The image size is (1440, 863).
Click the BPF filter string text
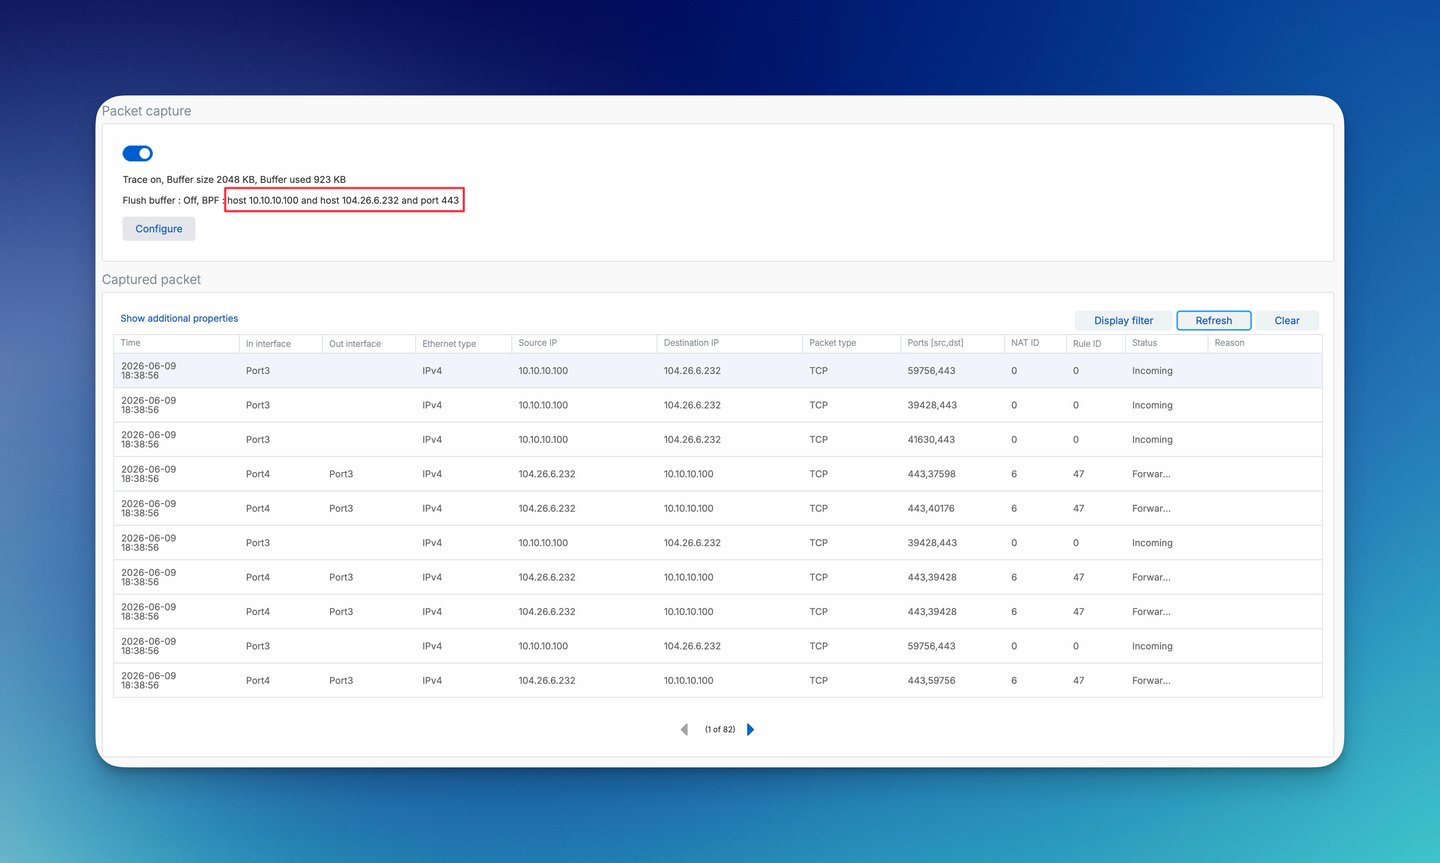click(x=343, y=200)
